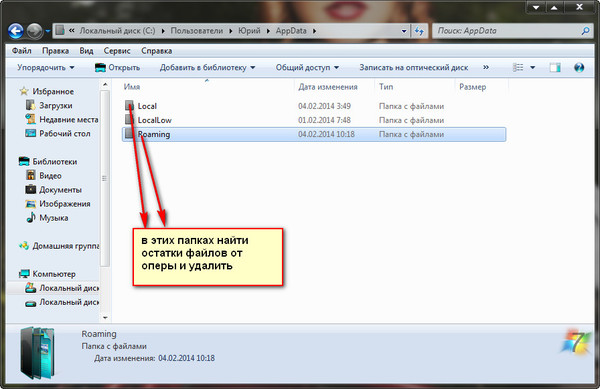600x389 pixels.
Task: Click the Forward navigation arrow
Action: [34, 31]
